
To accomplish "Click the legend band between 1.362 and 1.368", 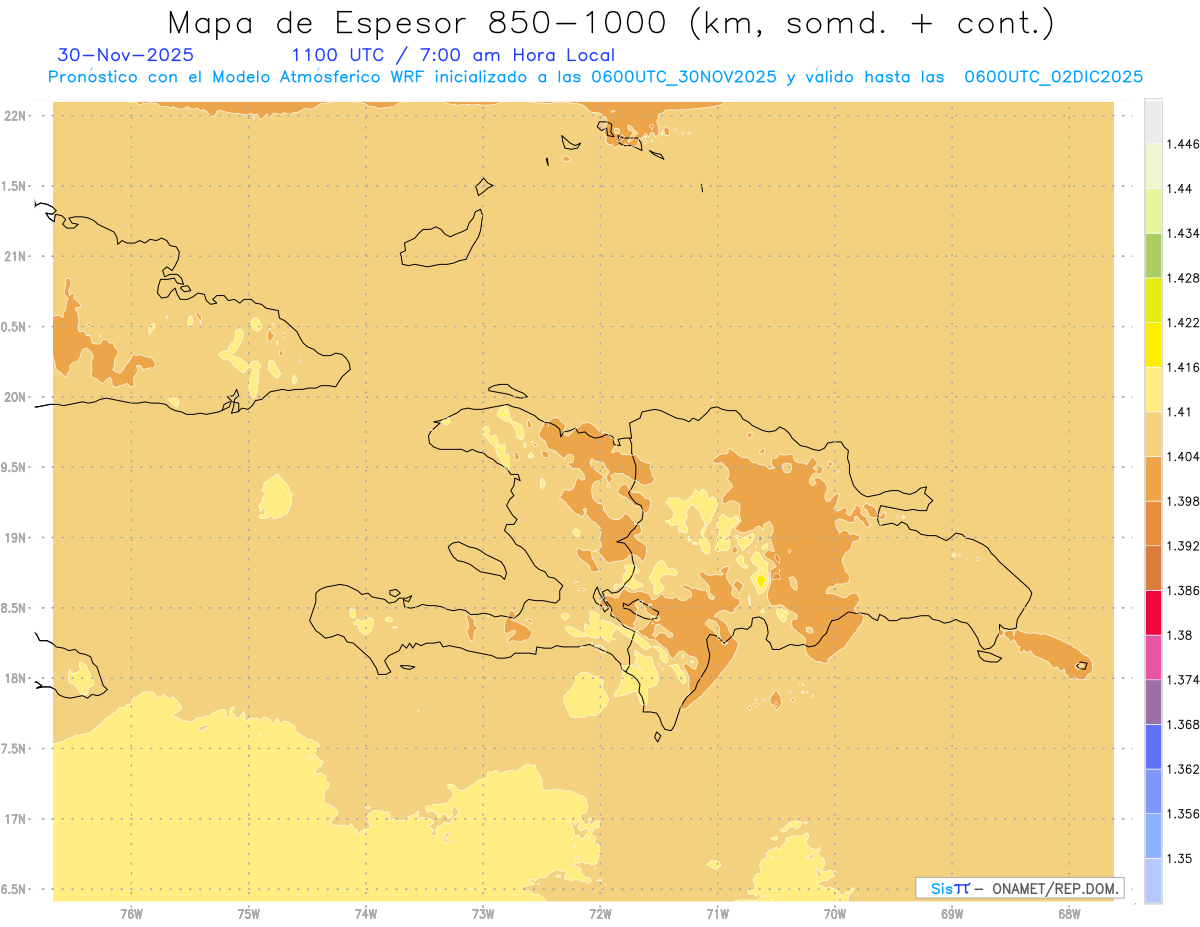I will click(1153, 746).
